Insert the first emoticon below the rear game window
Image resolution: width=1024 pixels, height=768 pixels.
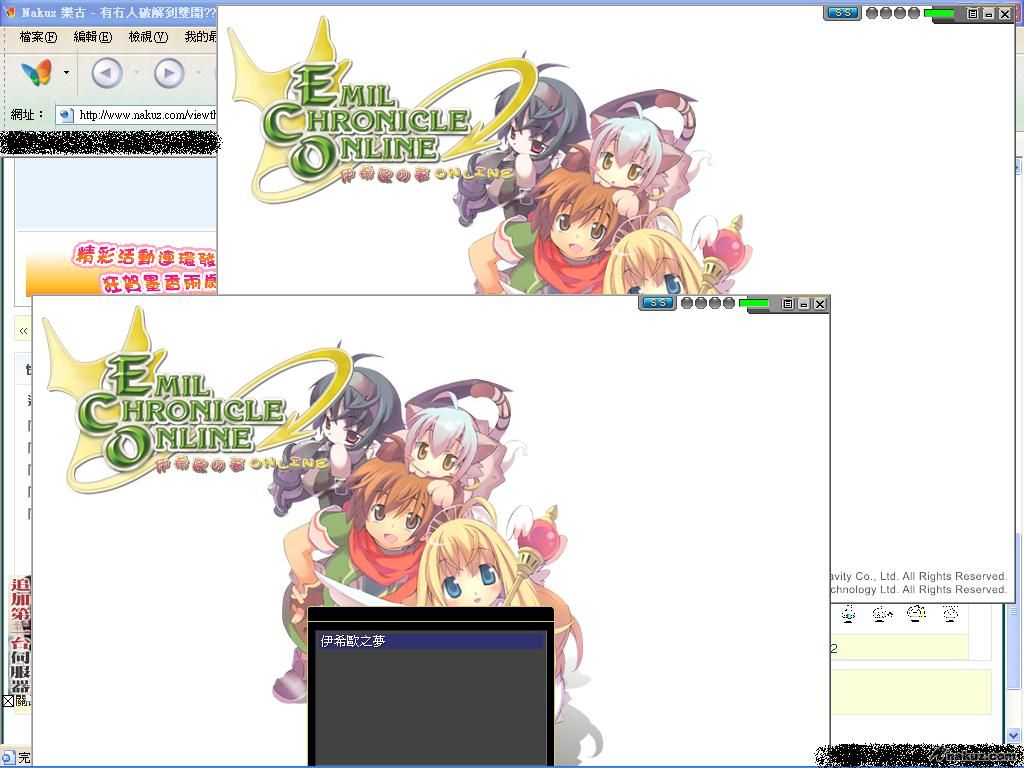[848, 613]
